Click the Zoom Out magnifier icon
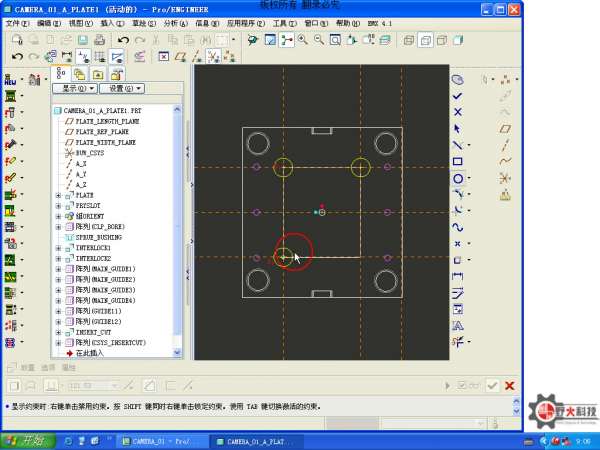The height and width of the screenshot is (450, 600). point(319,40)
